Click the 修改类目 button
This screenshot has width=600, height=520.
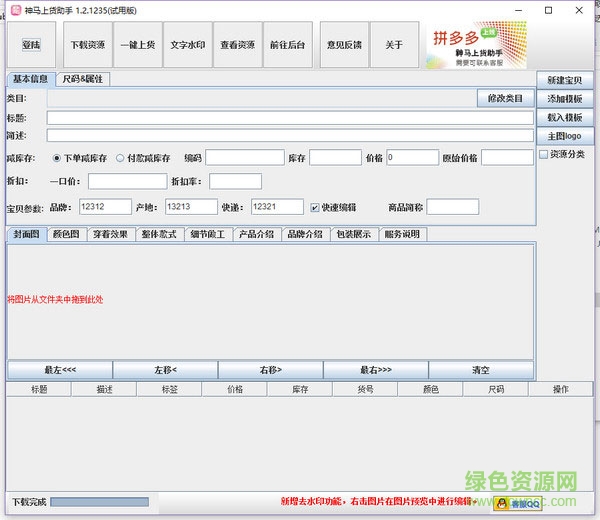pos(505,99)
